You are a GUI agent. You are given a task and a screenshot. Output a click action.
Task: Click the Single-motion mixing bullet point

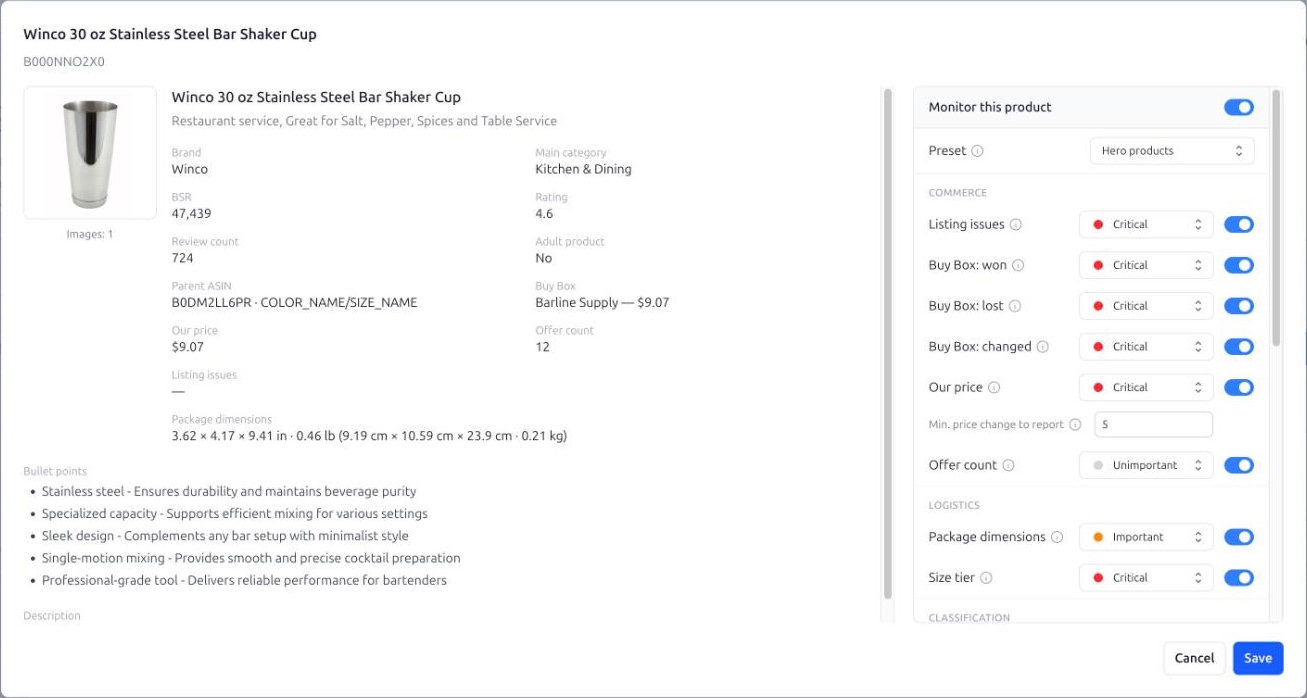[x=251, y=558]
